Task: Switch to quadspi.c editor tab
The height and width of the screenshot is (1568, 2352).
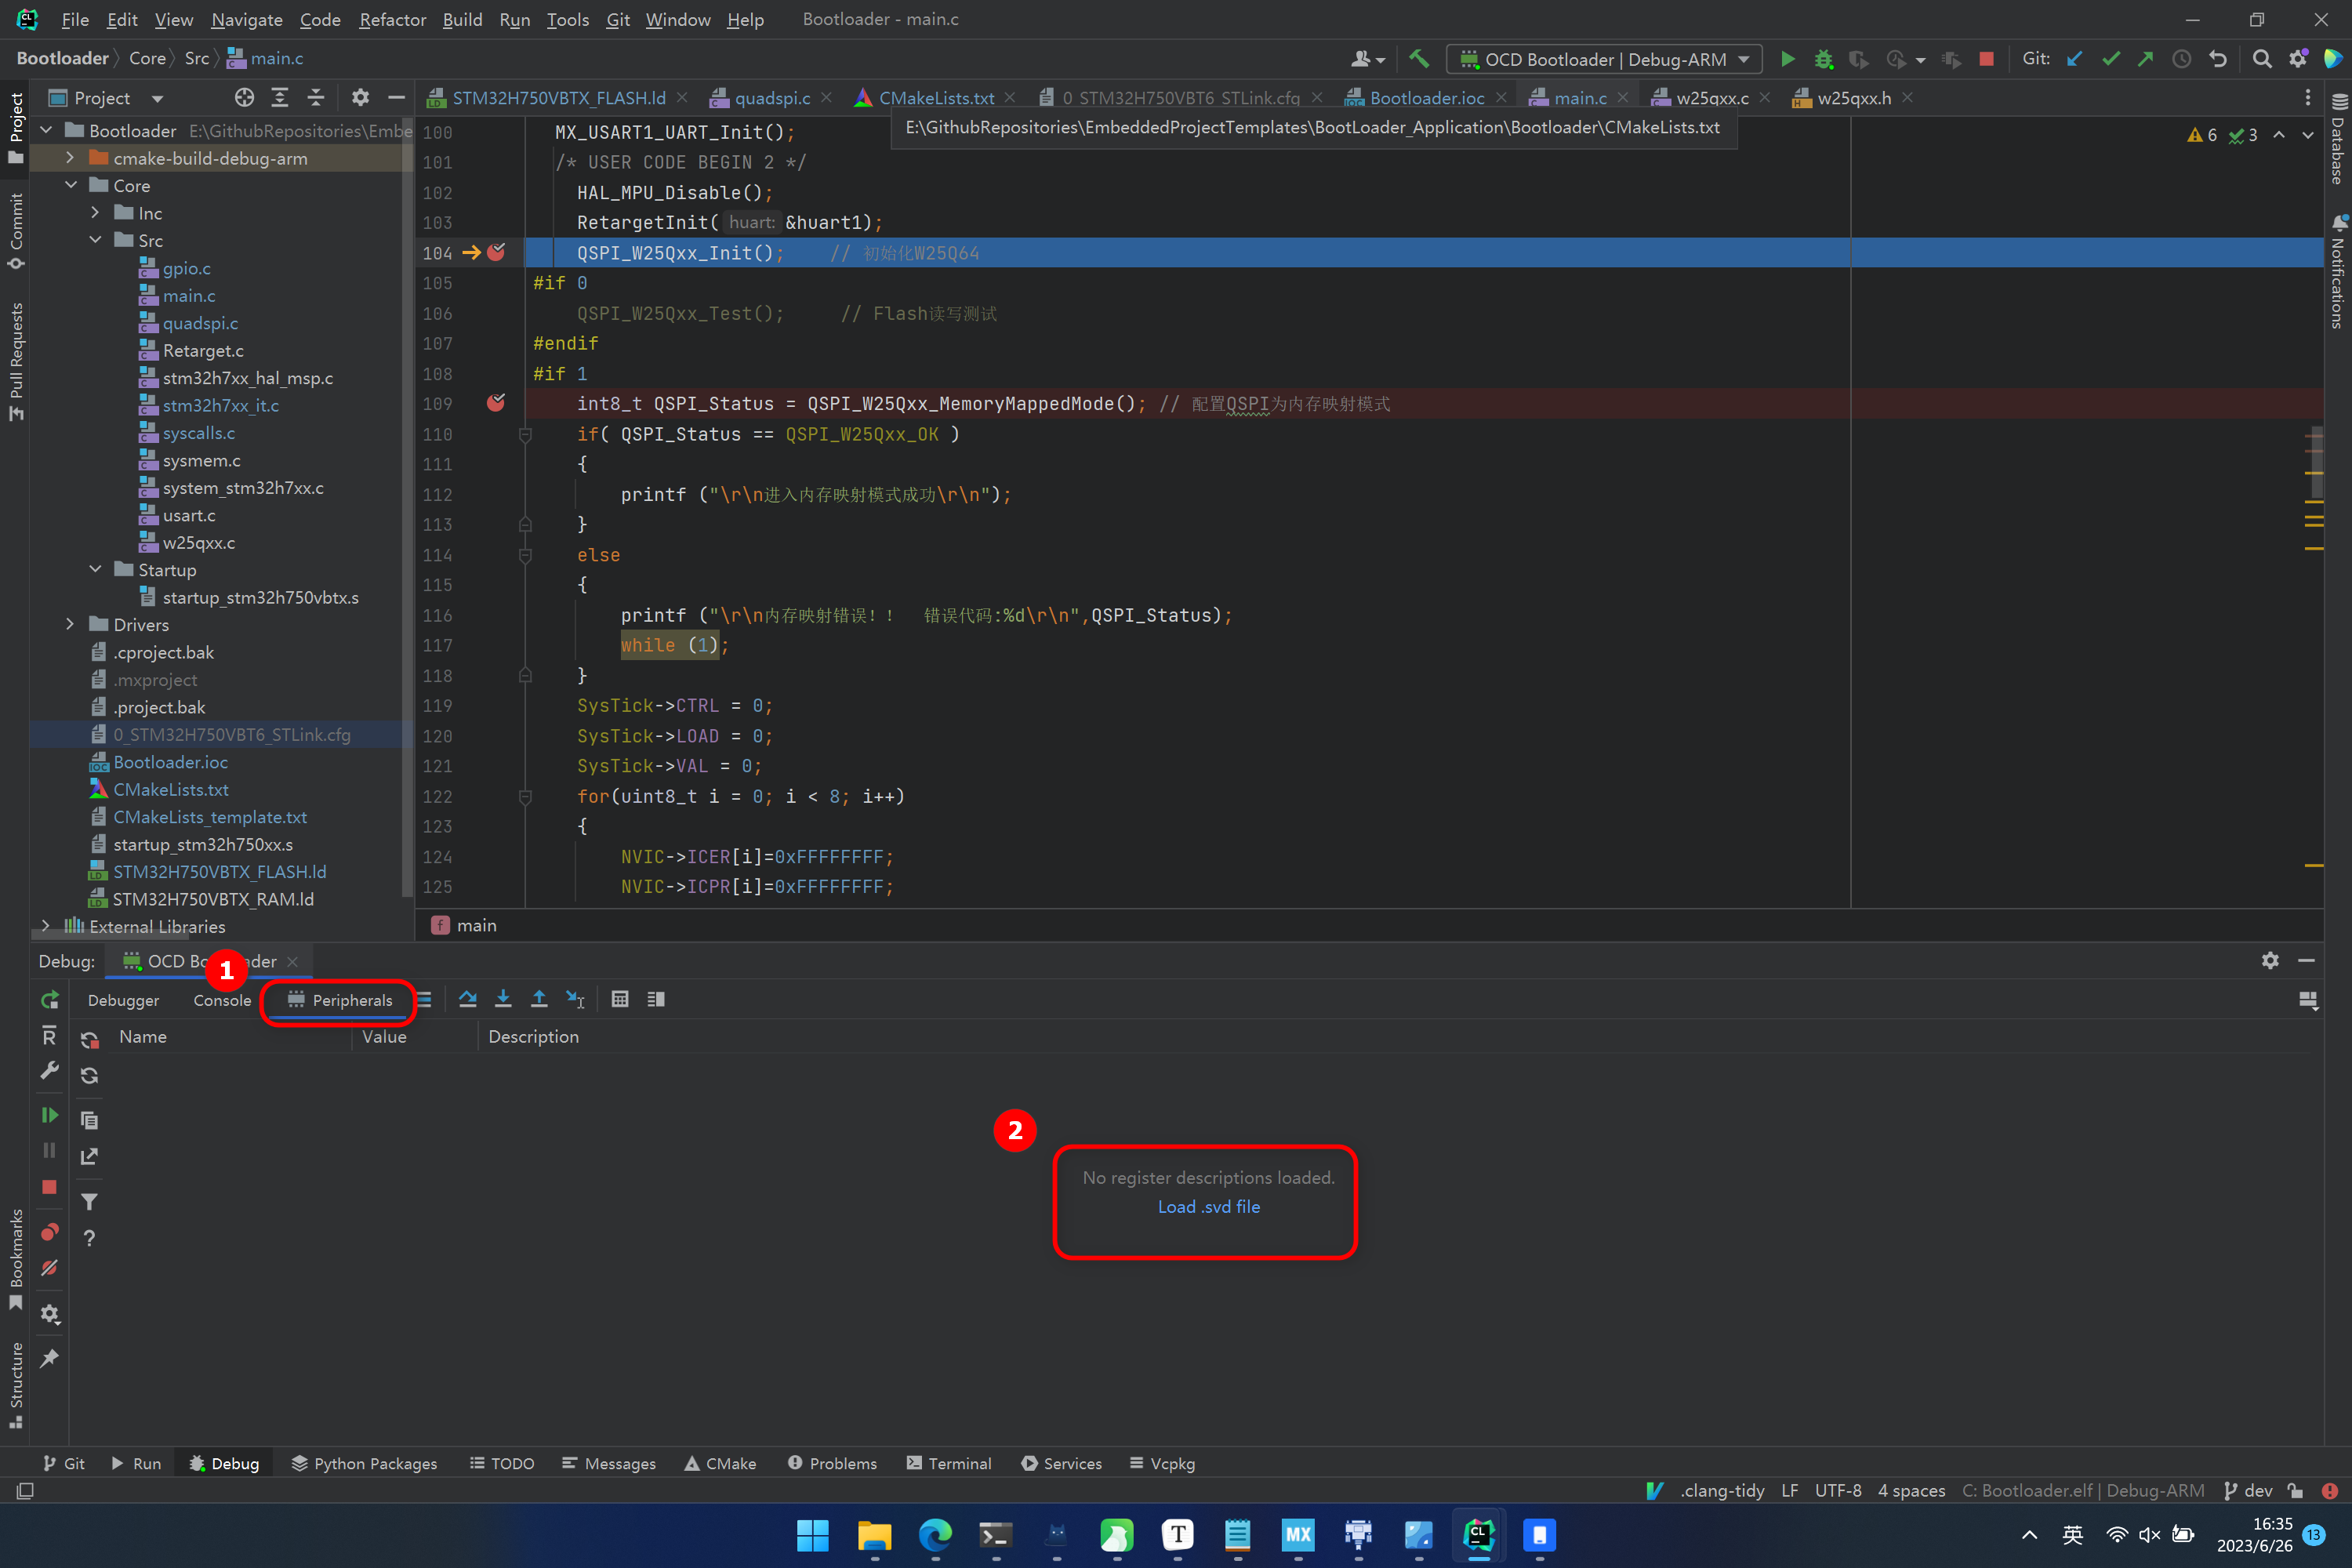Action: (x=771, y=98)
